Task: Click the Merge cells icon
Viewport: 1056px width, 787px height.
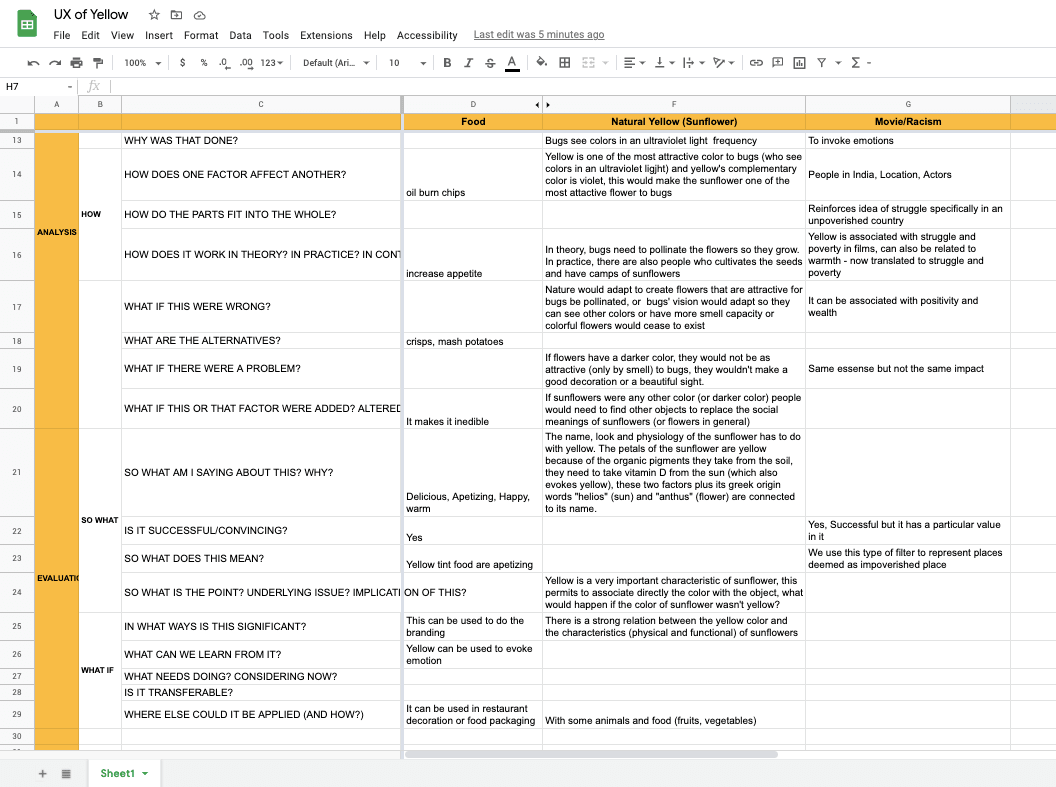Action: (x=589, y=63)
